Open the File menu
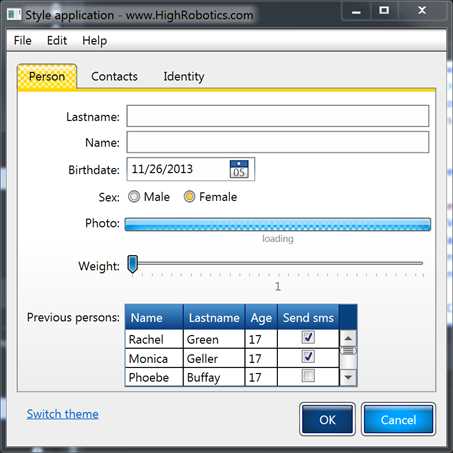Image resolution: width=453 pixels, height=453 pixels. point(23,41)
